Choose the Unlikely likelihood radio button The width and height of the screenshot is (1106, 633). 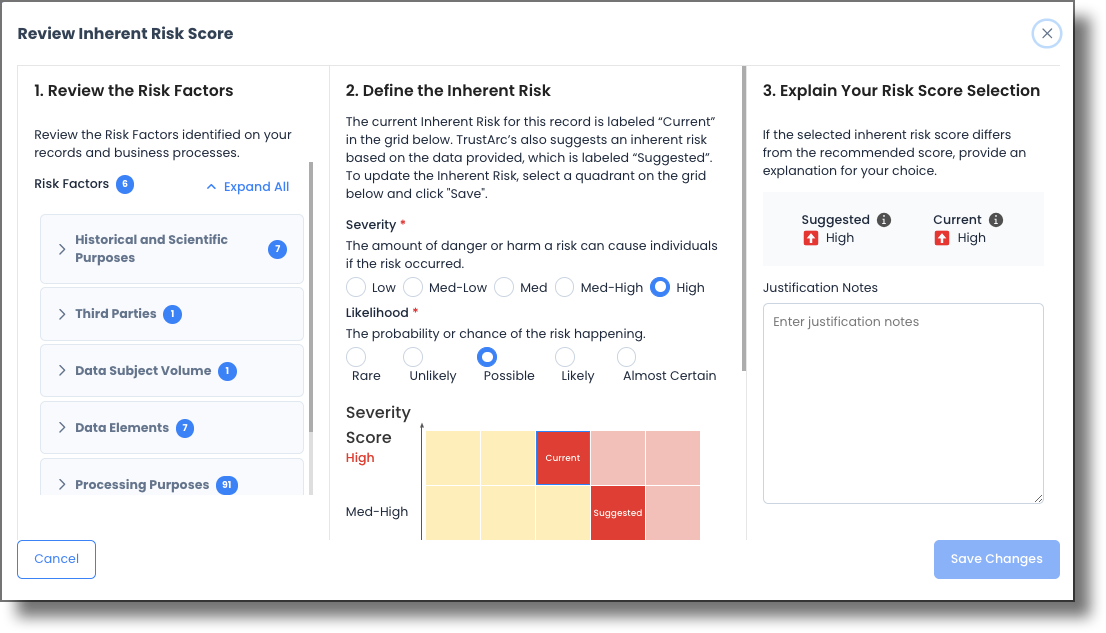coord(413,357)
